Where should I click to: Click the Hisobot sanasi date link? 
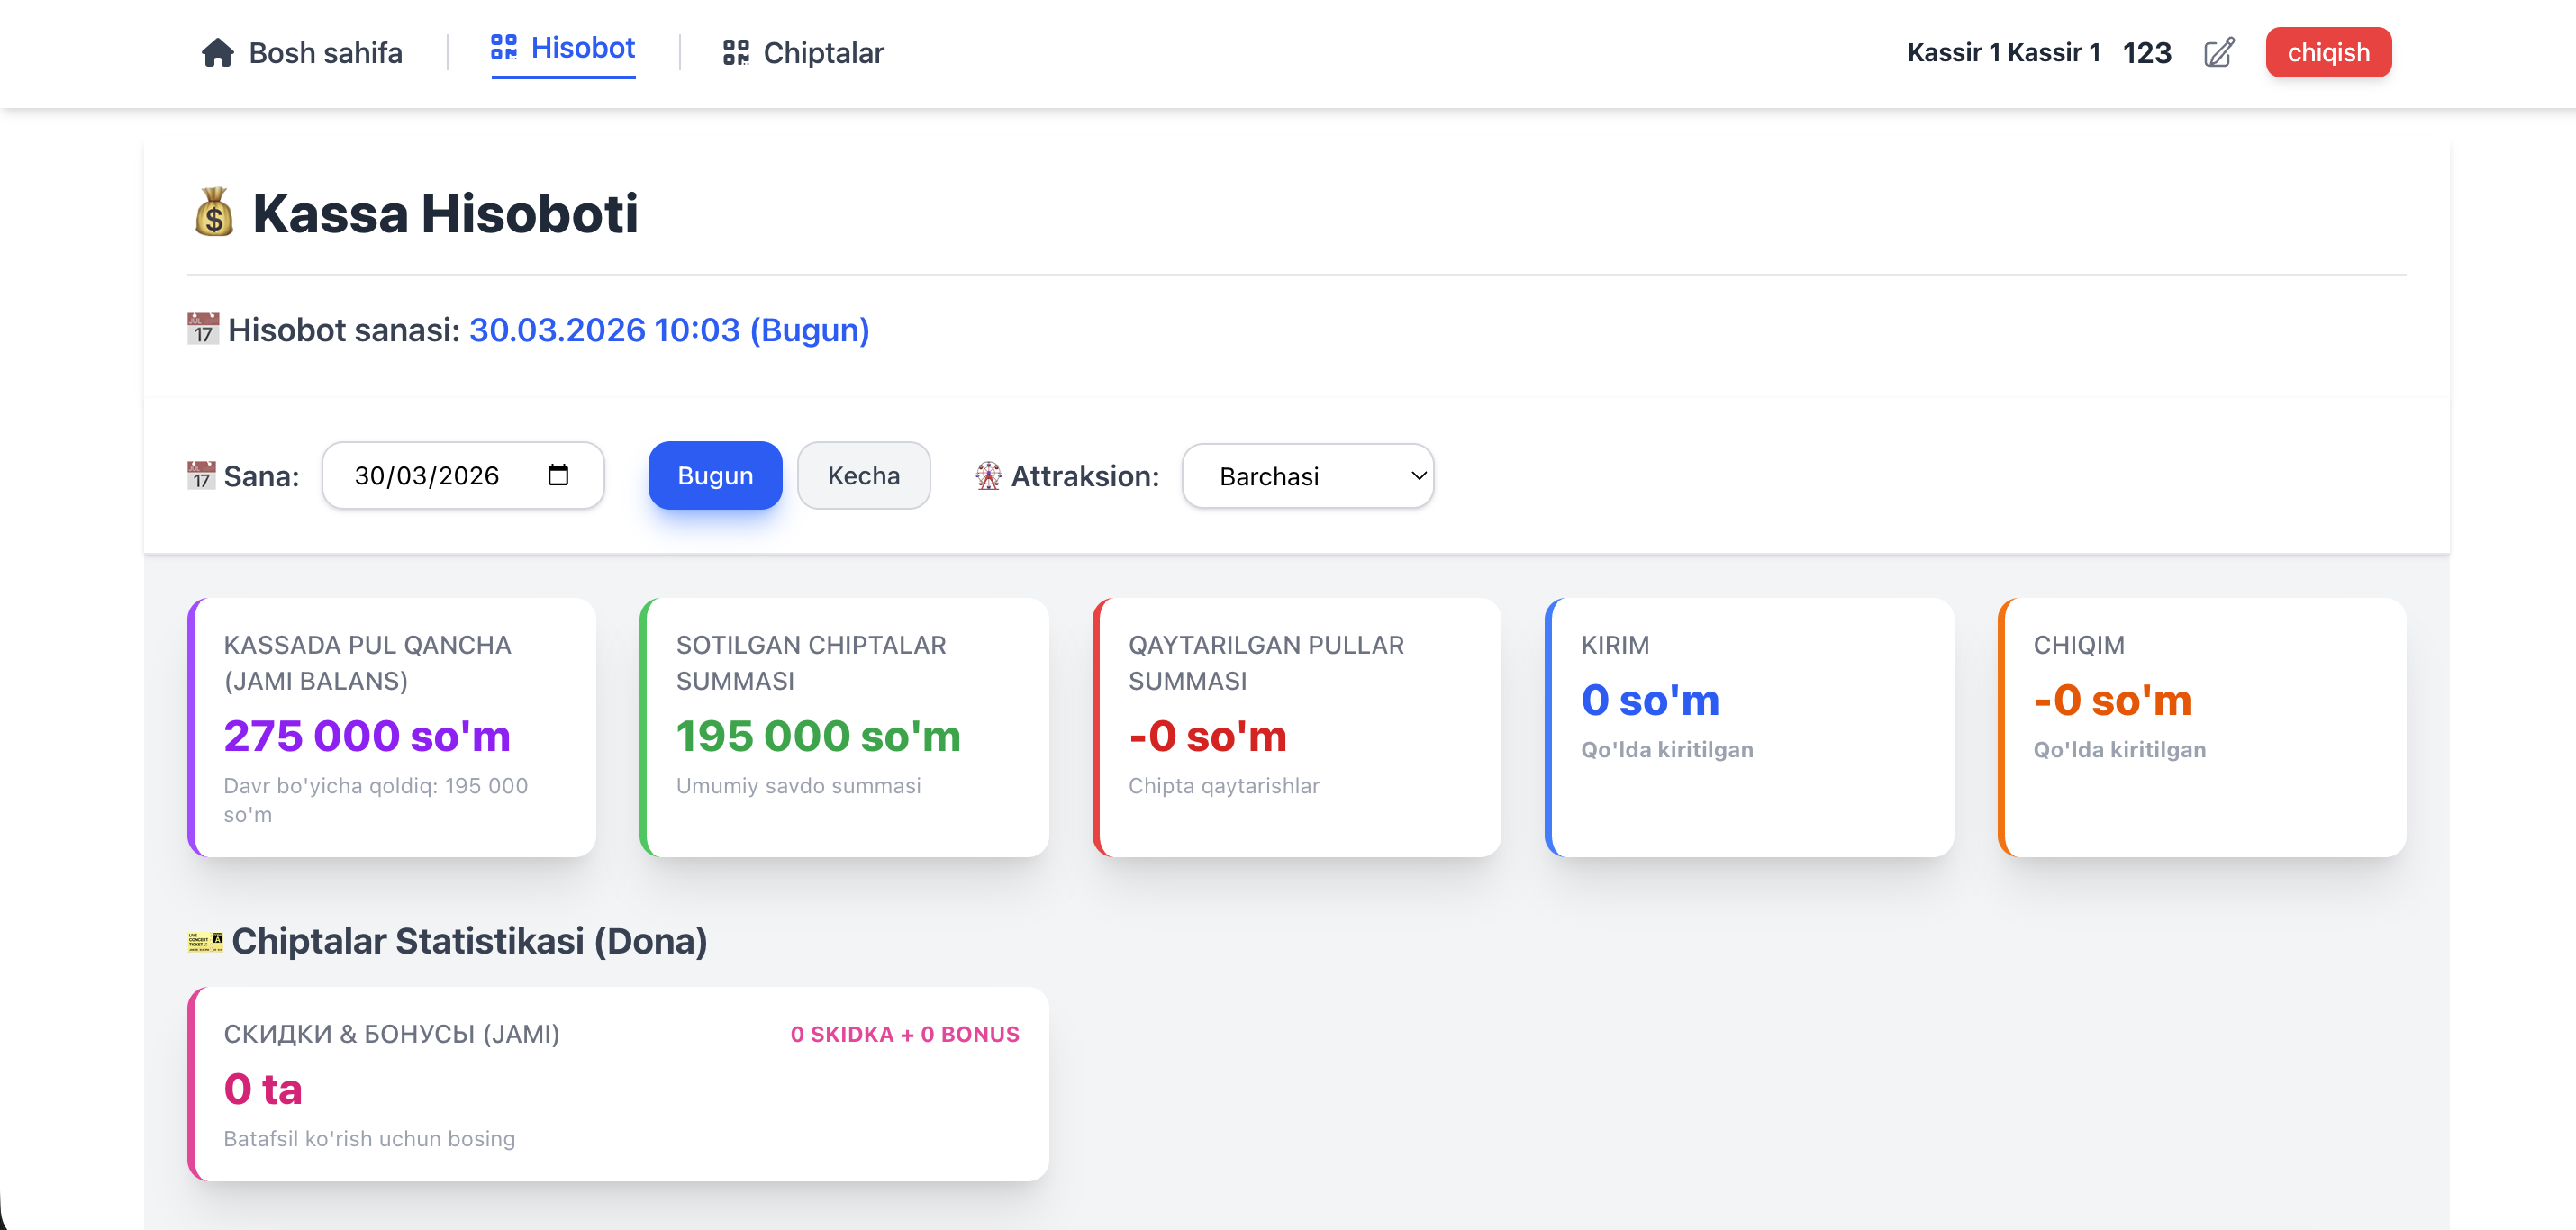668,329
